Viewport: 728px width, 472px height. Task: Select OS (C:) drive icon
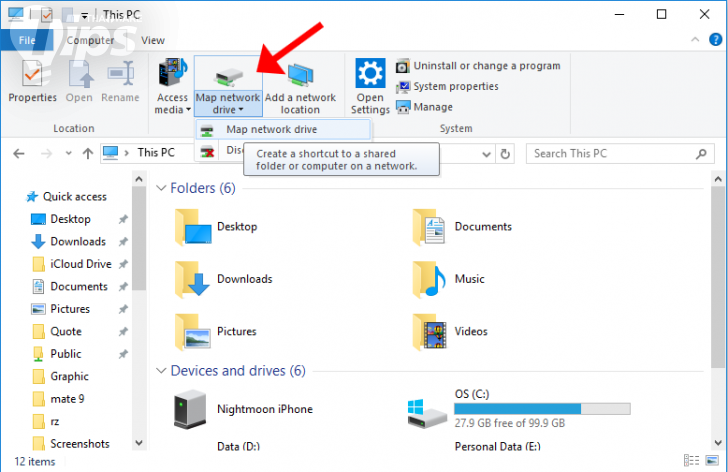tap(427, 413)
